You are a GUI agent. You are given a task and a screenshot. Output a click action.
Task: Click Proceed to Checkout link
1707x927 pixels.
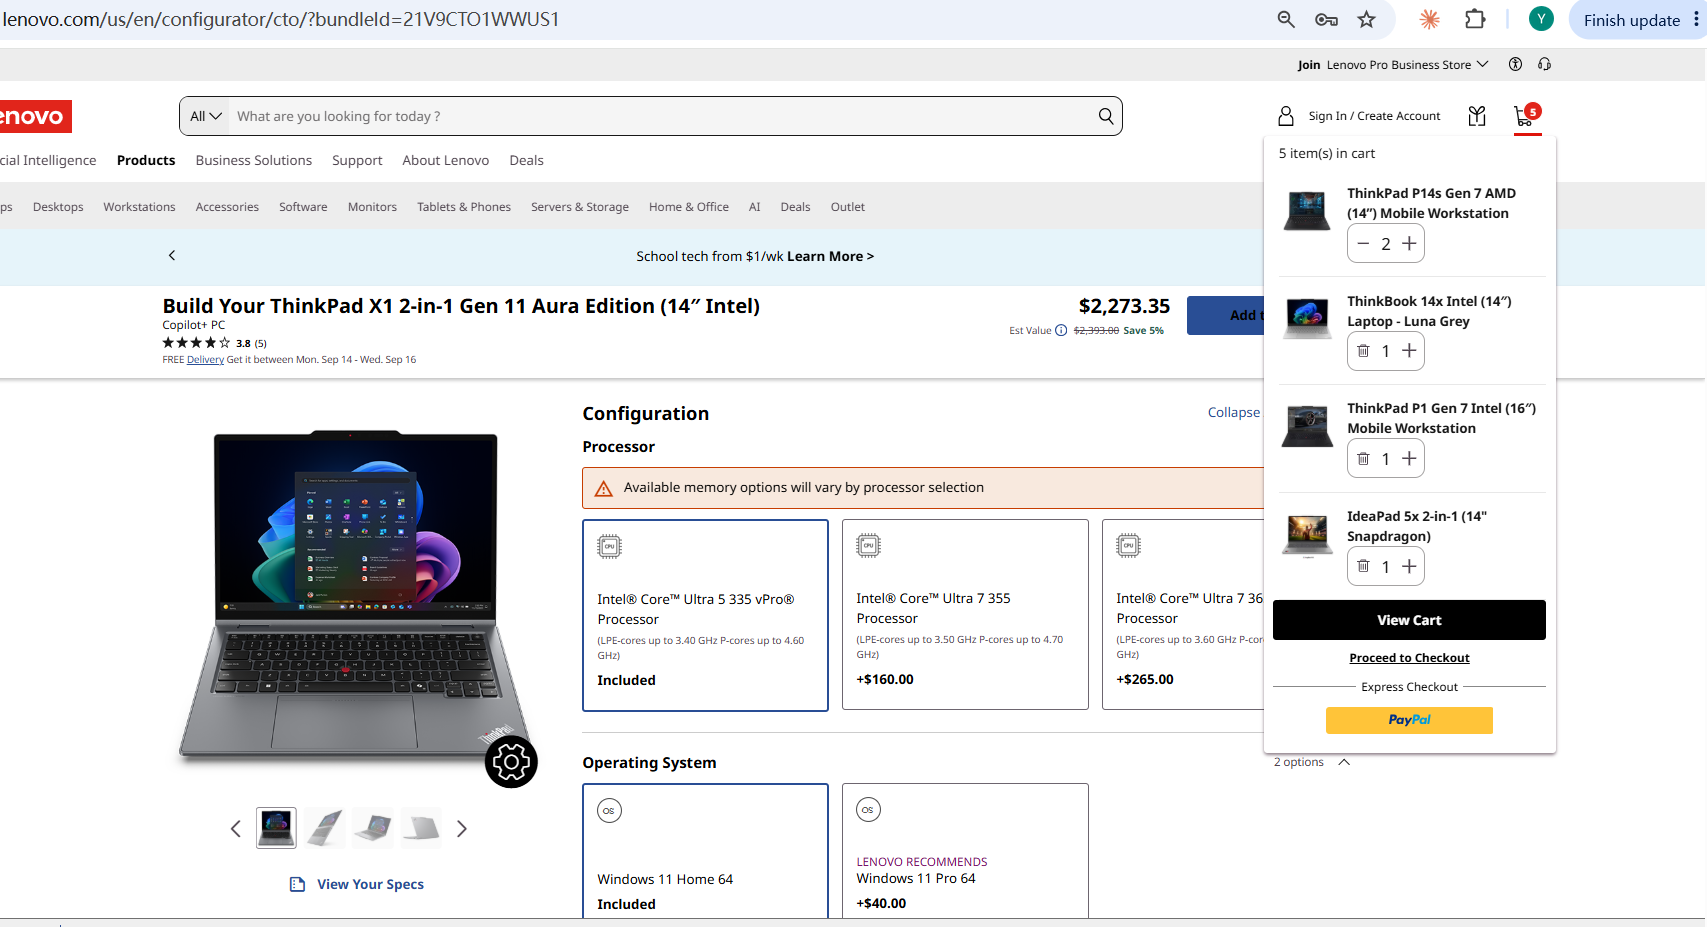[x=1409, y=658]
